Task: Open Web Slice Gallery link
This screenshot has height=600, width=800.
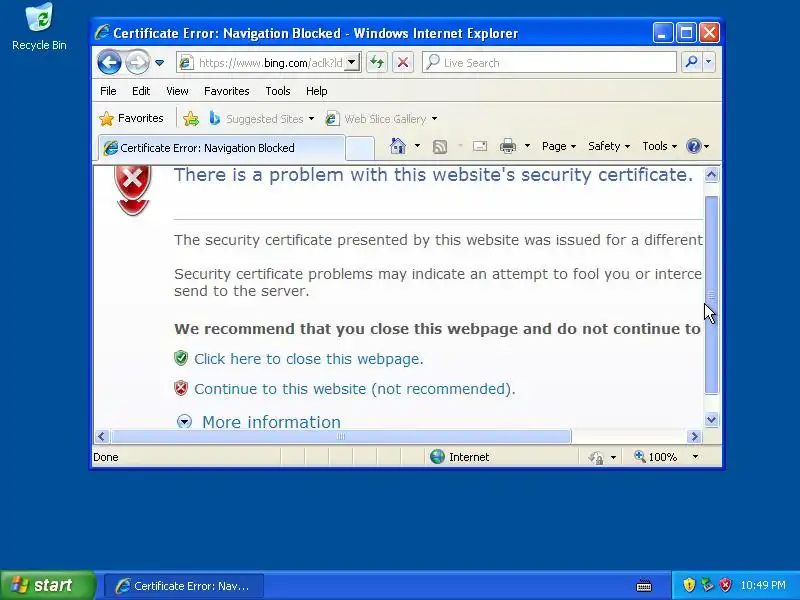Action: pyautogui.click(x=382, y=119)
